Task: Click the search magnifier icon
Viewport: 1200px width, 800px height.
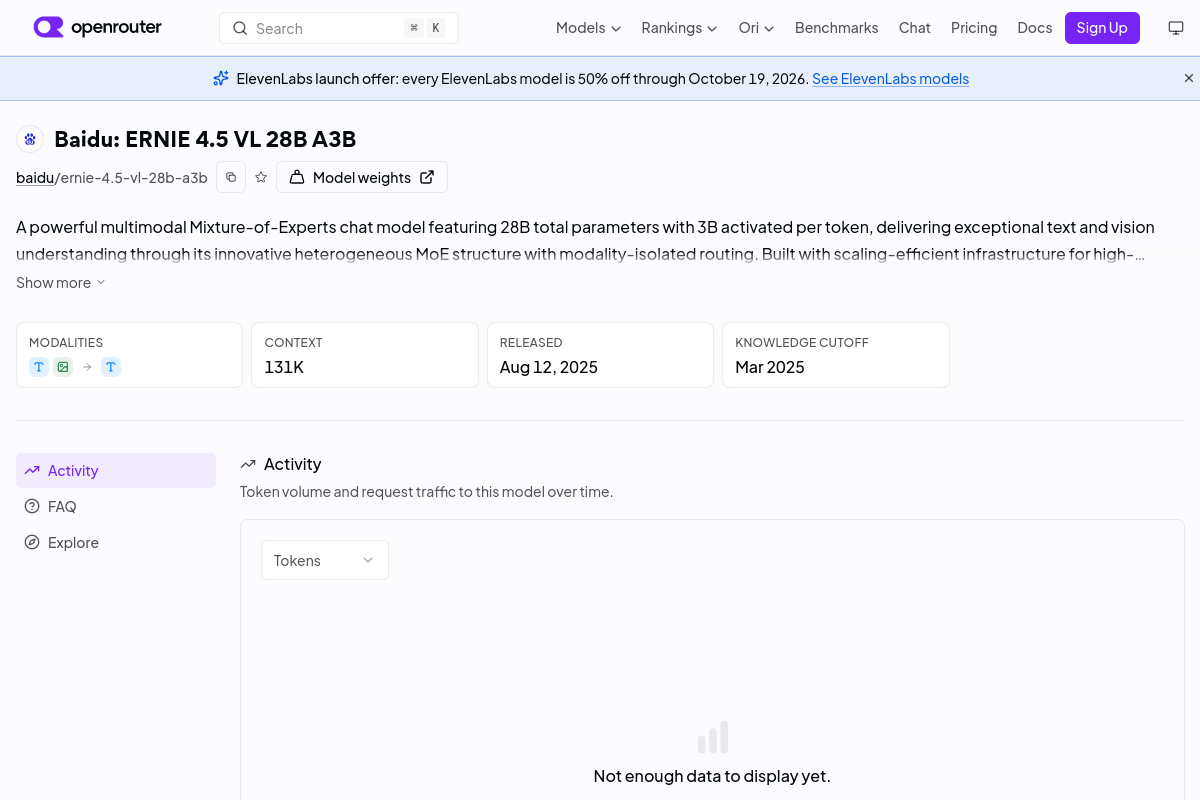Action: pyautogui.click(x=240, y=28)
